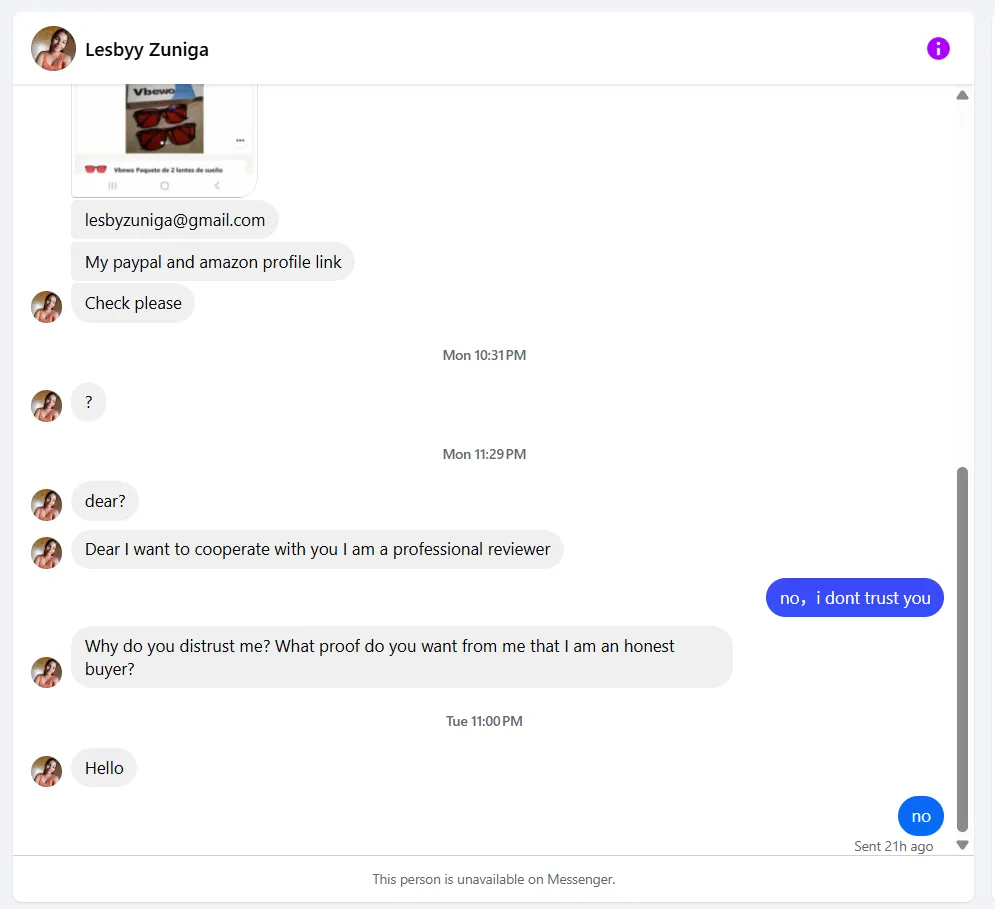Open conversation info with the purple icon
The width and height of the screenshot is (995, 909).
938,48
